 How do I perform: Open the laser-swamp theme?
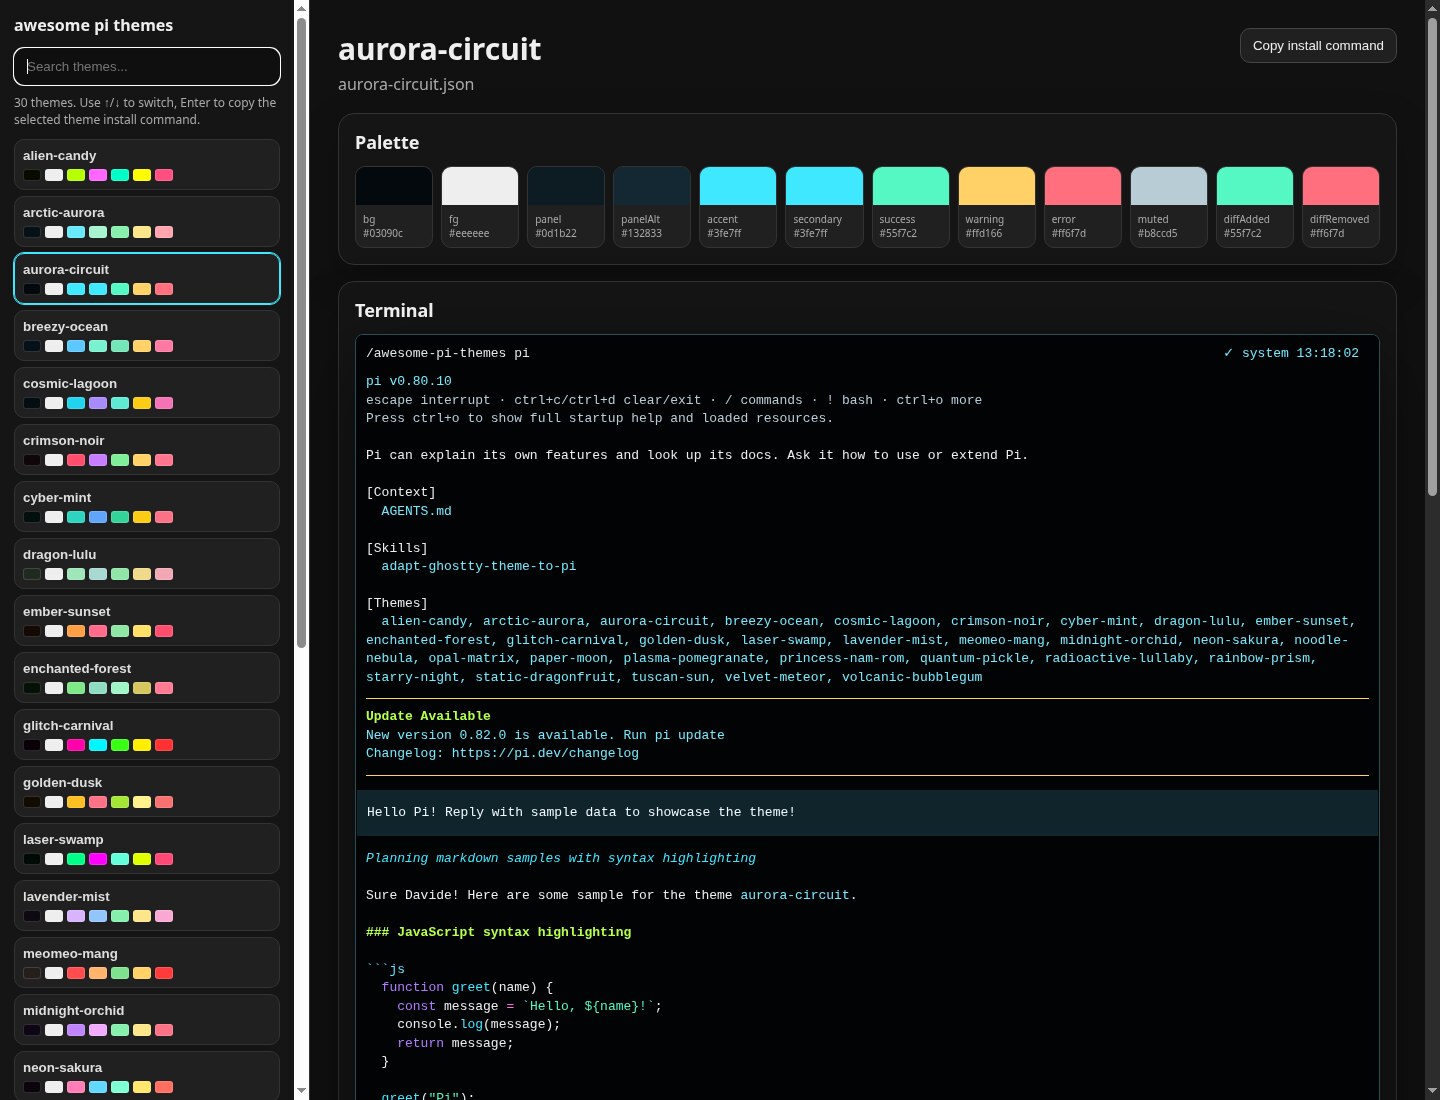(x=147, y=848)
